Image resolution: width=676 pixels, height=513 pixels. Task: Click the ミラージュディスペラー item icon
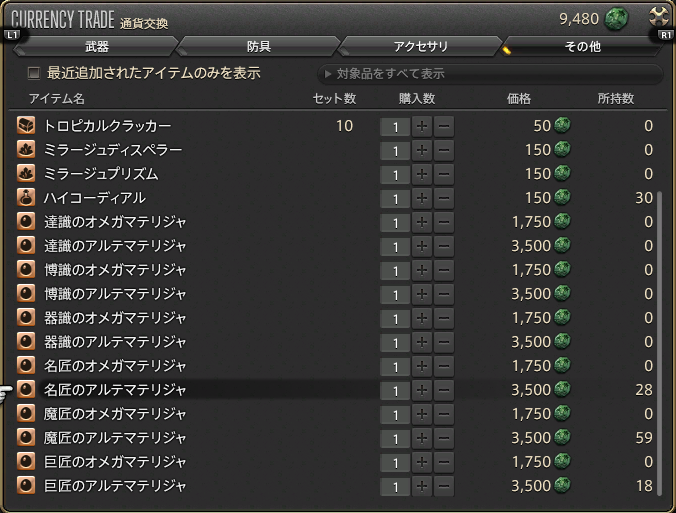click(26, 150)
